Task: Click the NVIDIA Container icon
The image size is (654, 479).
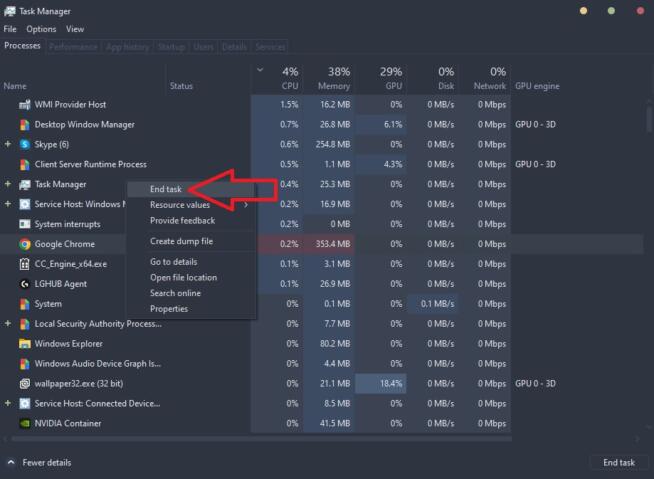Action: click(x=25, y=424)
